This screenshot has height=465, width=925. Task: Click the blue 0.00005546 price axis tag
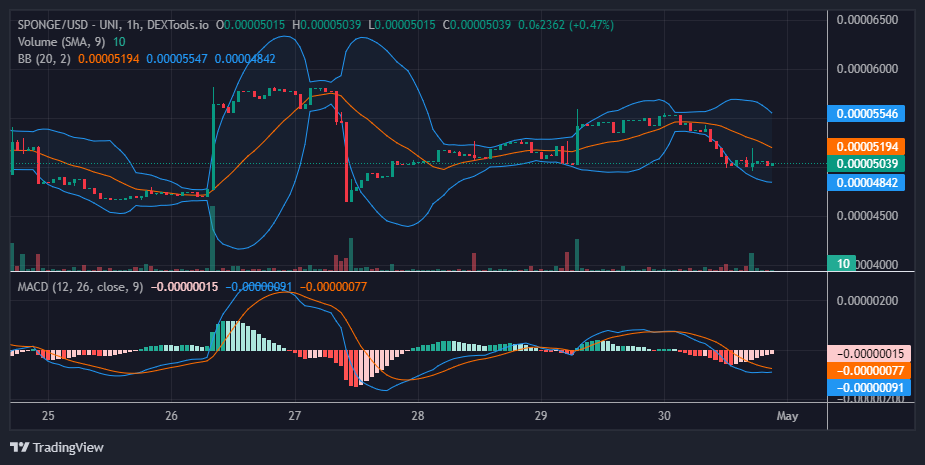point(866,113)
